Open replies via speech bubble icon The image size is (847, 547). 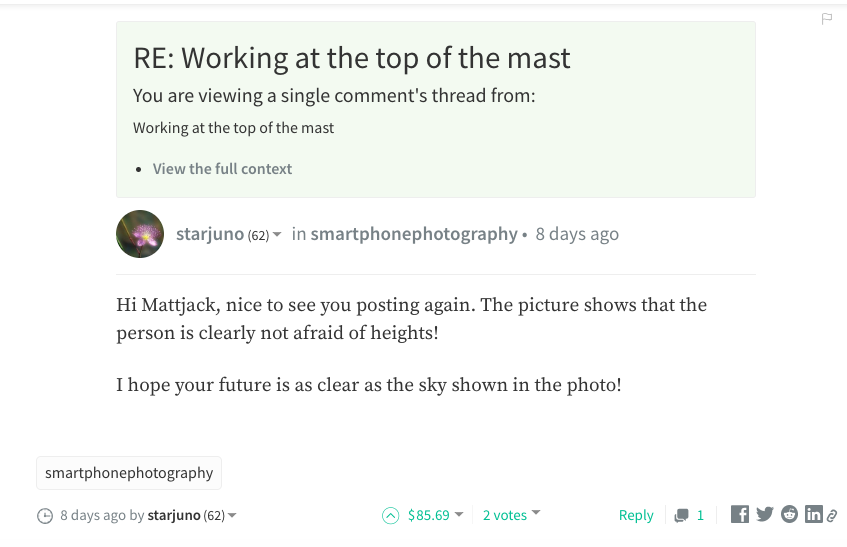click(x=682, y=516)
